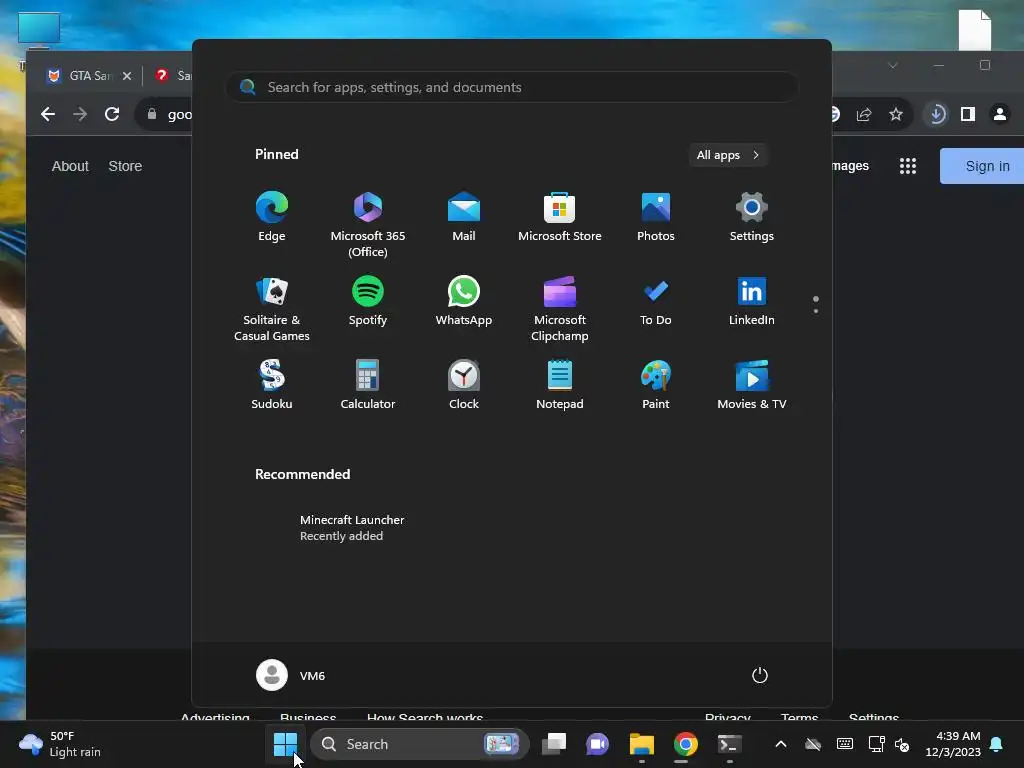The width and height of the screenshot is (1024, 768).
Task: Toggle Chrome side panel
Action: coord(968,114)
